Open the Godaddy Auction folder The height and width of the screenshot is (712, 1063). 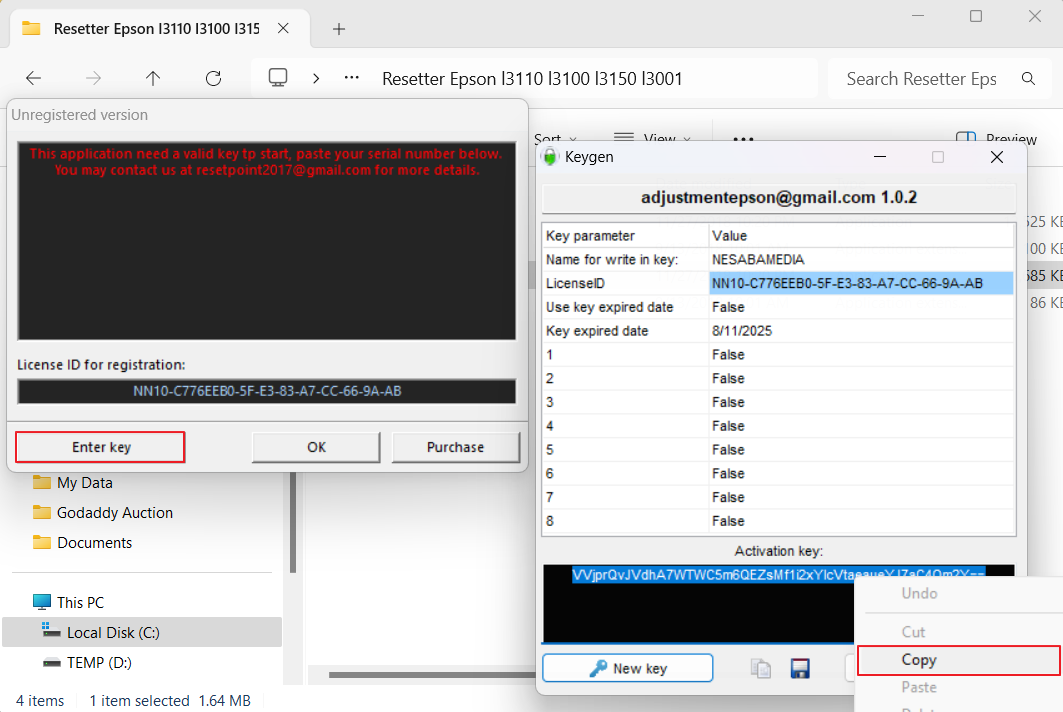[115, 512]
